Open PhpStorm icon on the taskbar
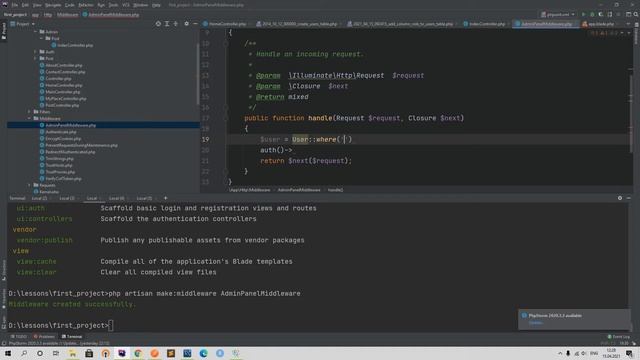This screenshot has height=360, width=640. click(122, 353)
